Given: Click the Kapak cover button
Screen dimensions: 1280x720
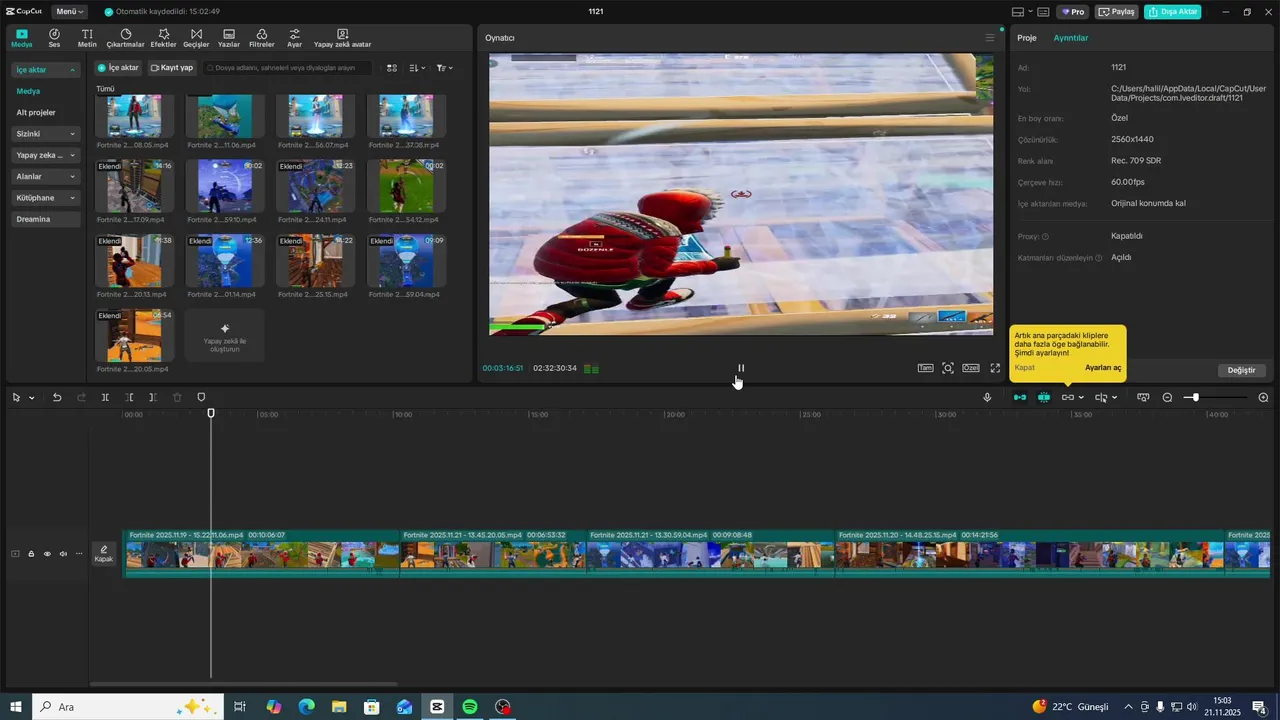Looking at the screenshot, I should coord(104,554).
